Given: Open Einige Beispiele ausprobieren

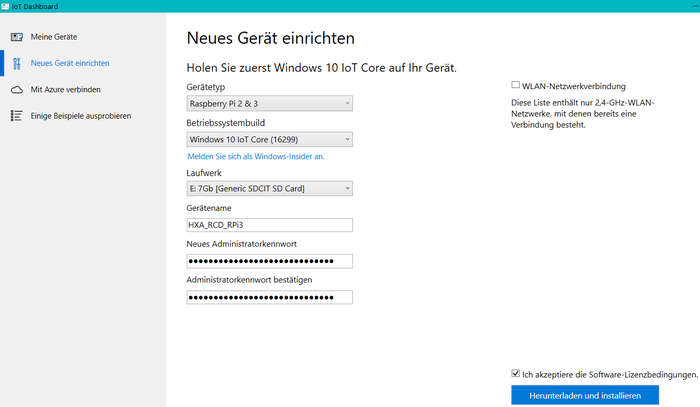Looking at the screenshot, I should pyautogui.click(x=81, y=116).
